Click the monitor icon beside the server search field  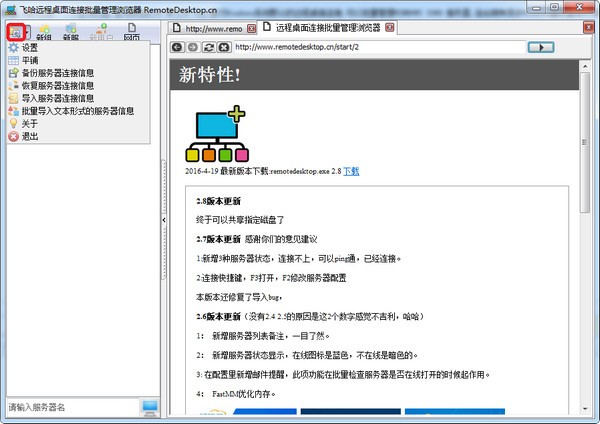[149, 408]
